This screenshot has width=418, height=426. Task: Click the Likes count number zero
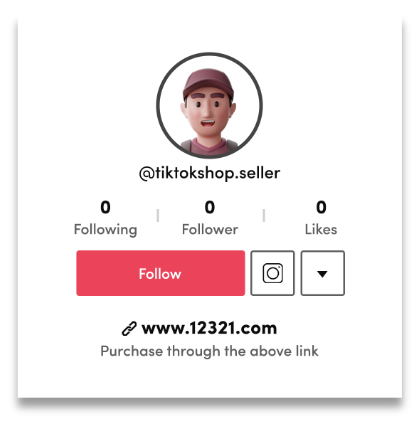[x=321, y=207]
